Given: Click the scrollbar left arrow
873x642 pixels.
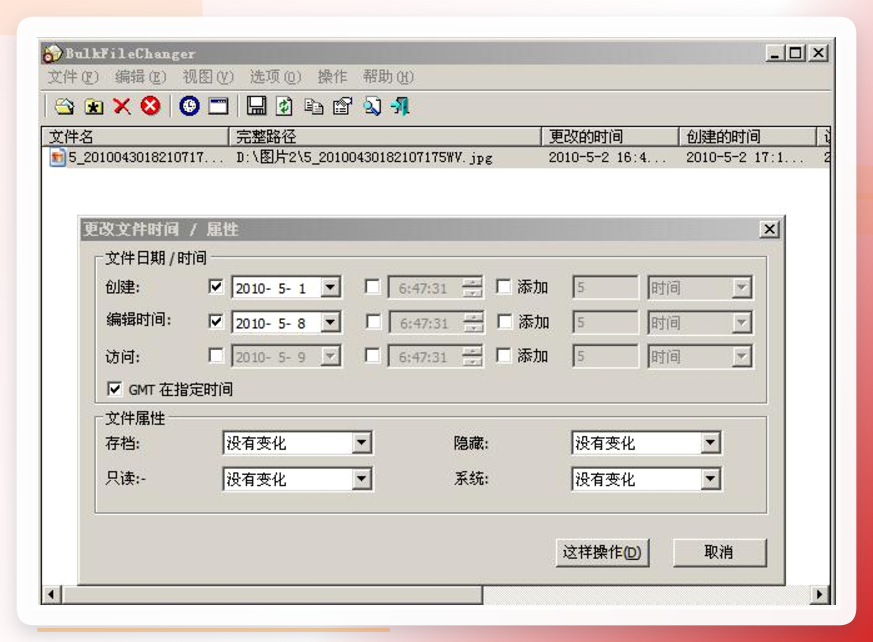Looking at the screenshot, I should 51,595.
